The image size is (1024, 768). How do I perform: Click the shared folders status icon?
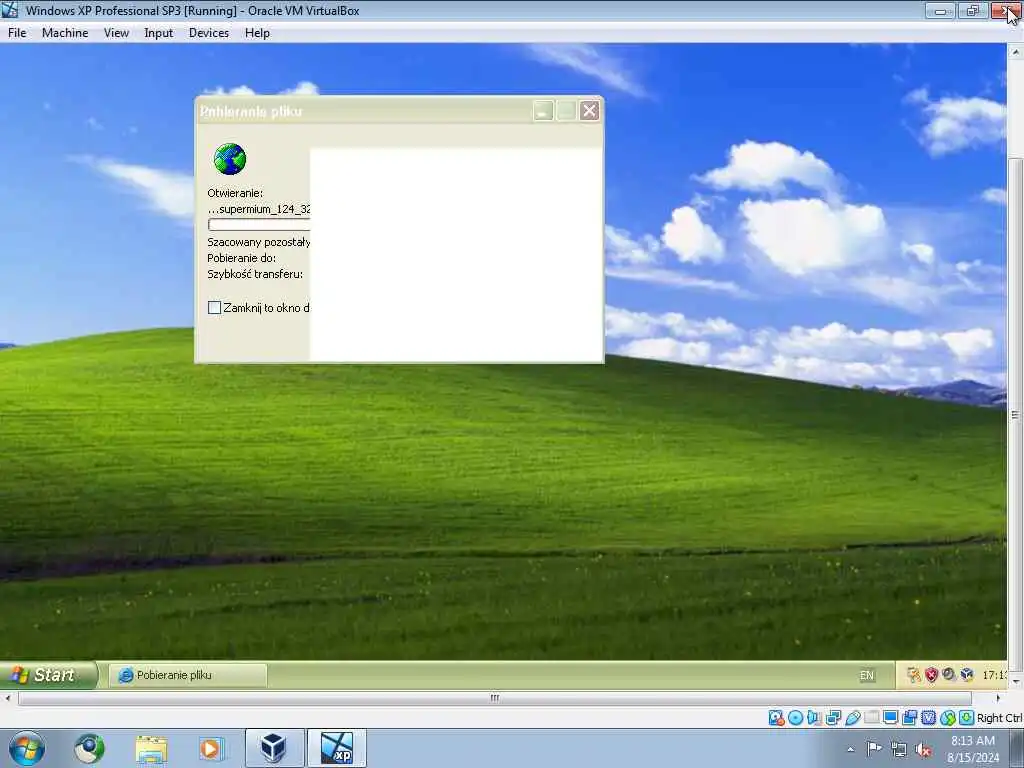[871, 718]
